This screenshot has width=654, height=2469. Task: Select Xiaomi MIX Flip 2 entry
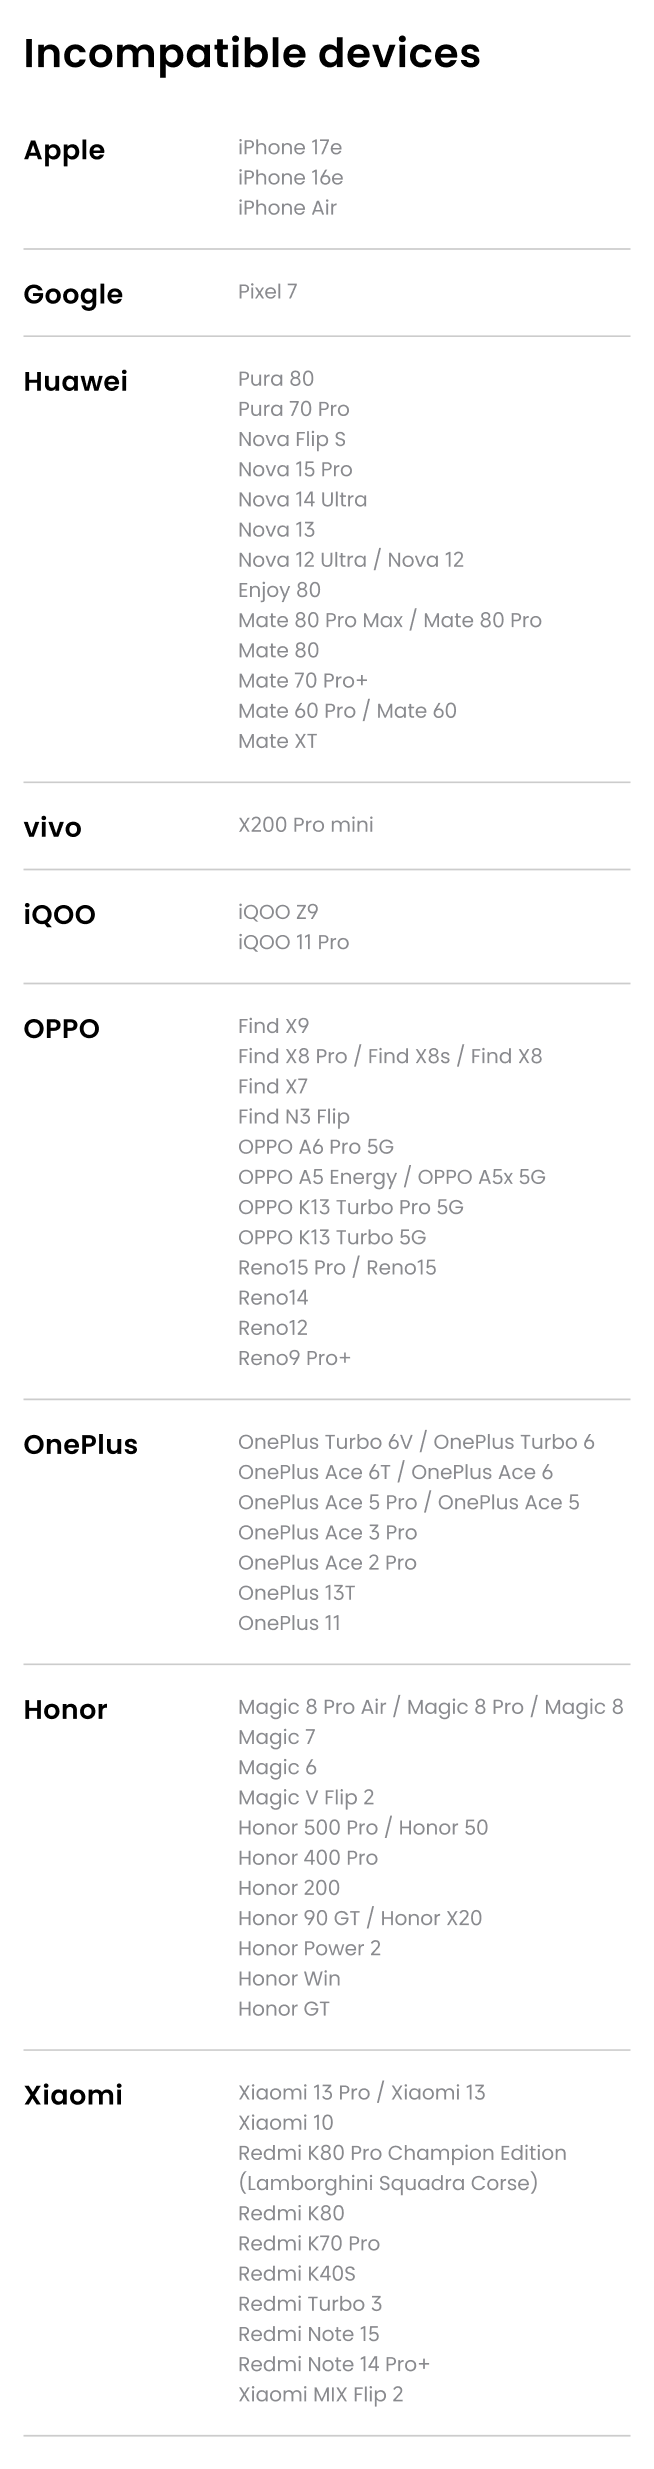[x=320, y=2395]
